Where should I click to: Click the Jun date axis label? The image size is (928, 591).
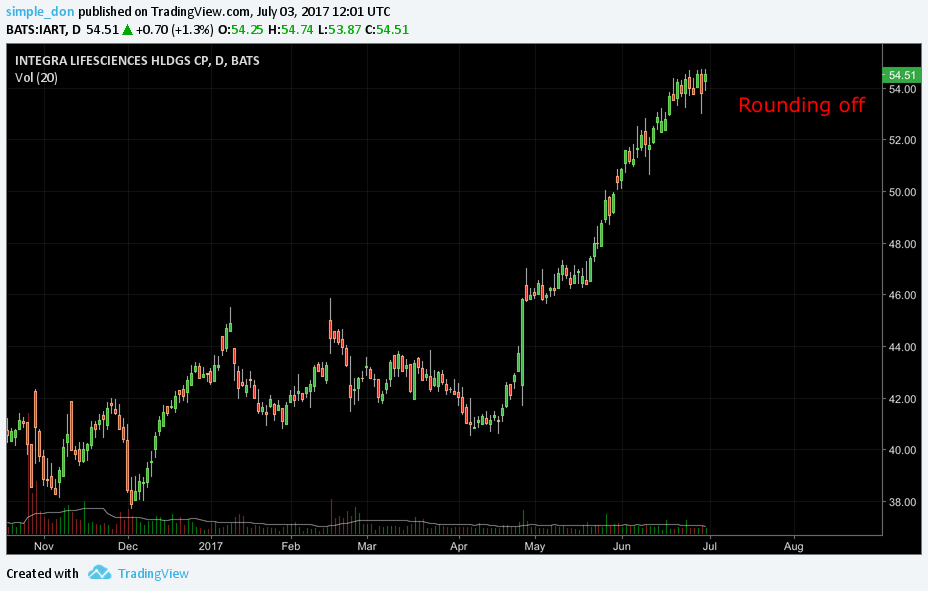pyautogui.click(x=621, y=546)
